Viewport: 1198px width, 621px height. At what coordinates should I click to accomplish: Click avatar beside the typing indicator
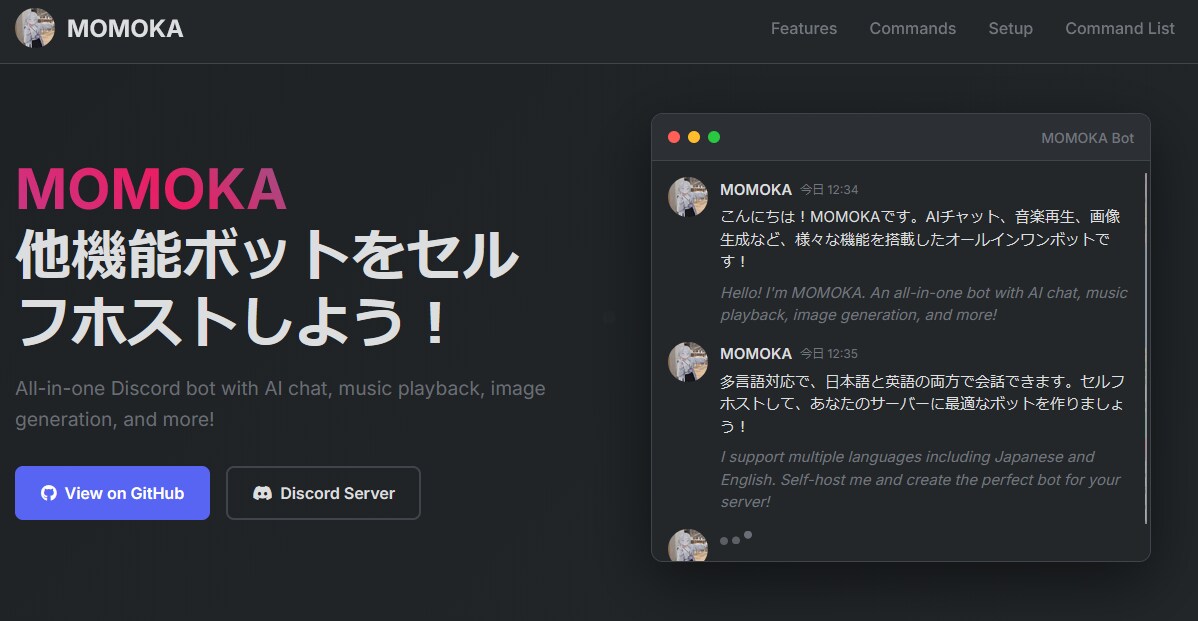pyautogui.click(x=688, y=545)
